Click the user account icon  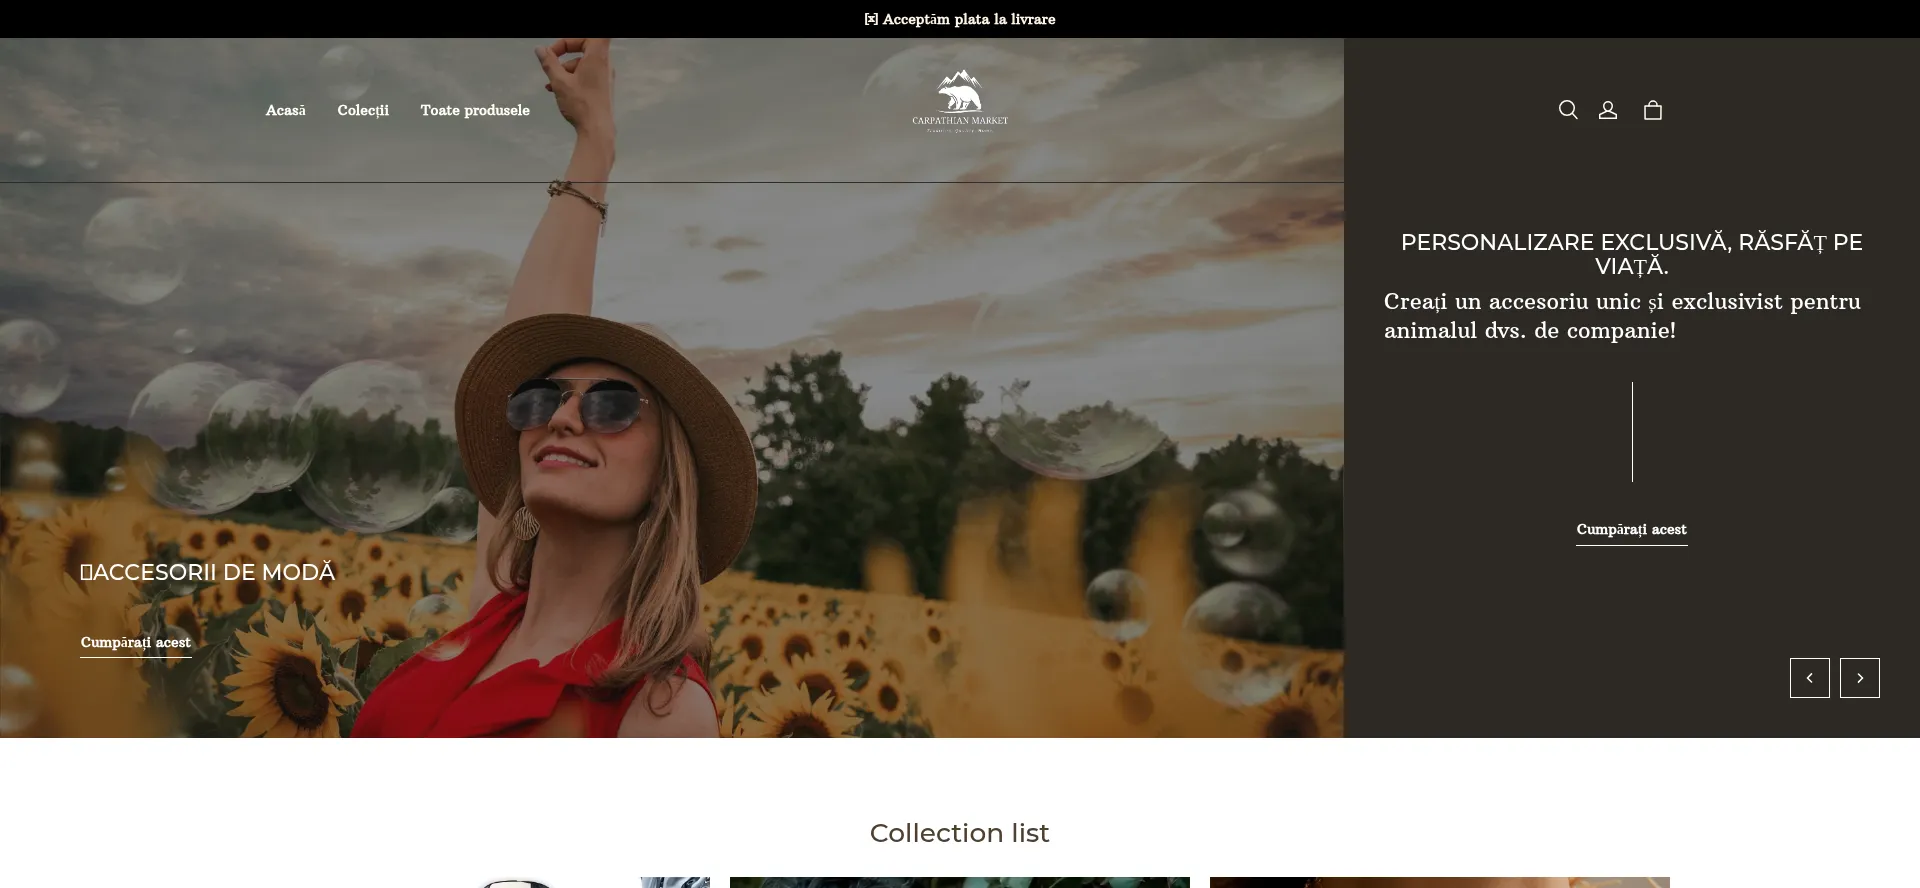click(1608, 110)
